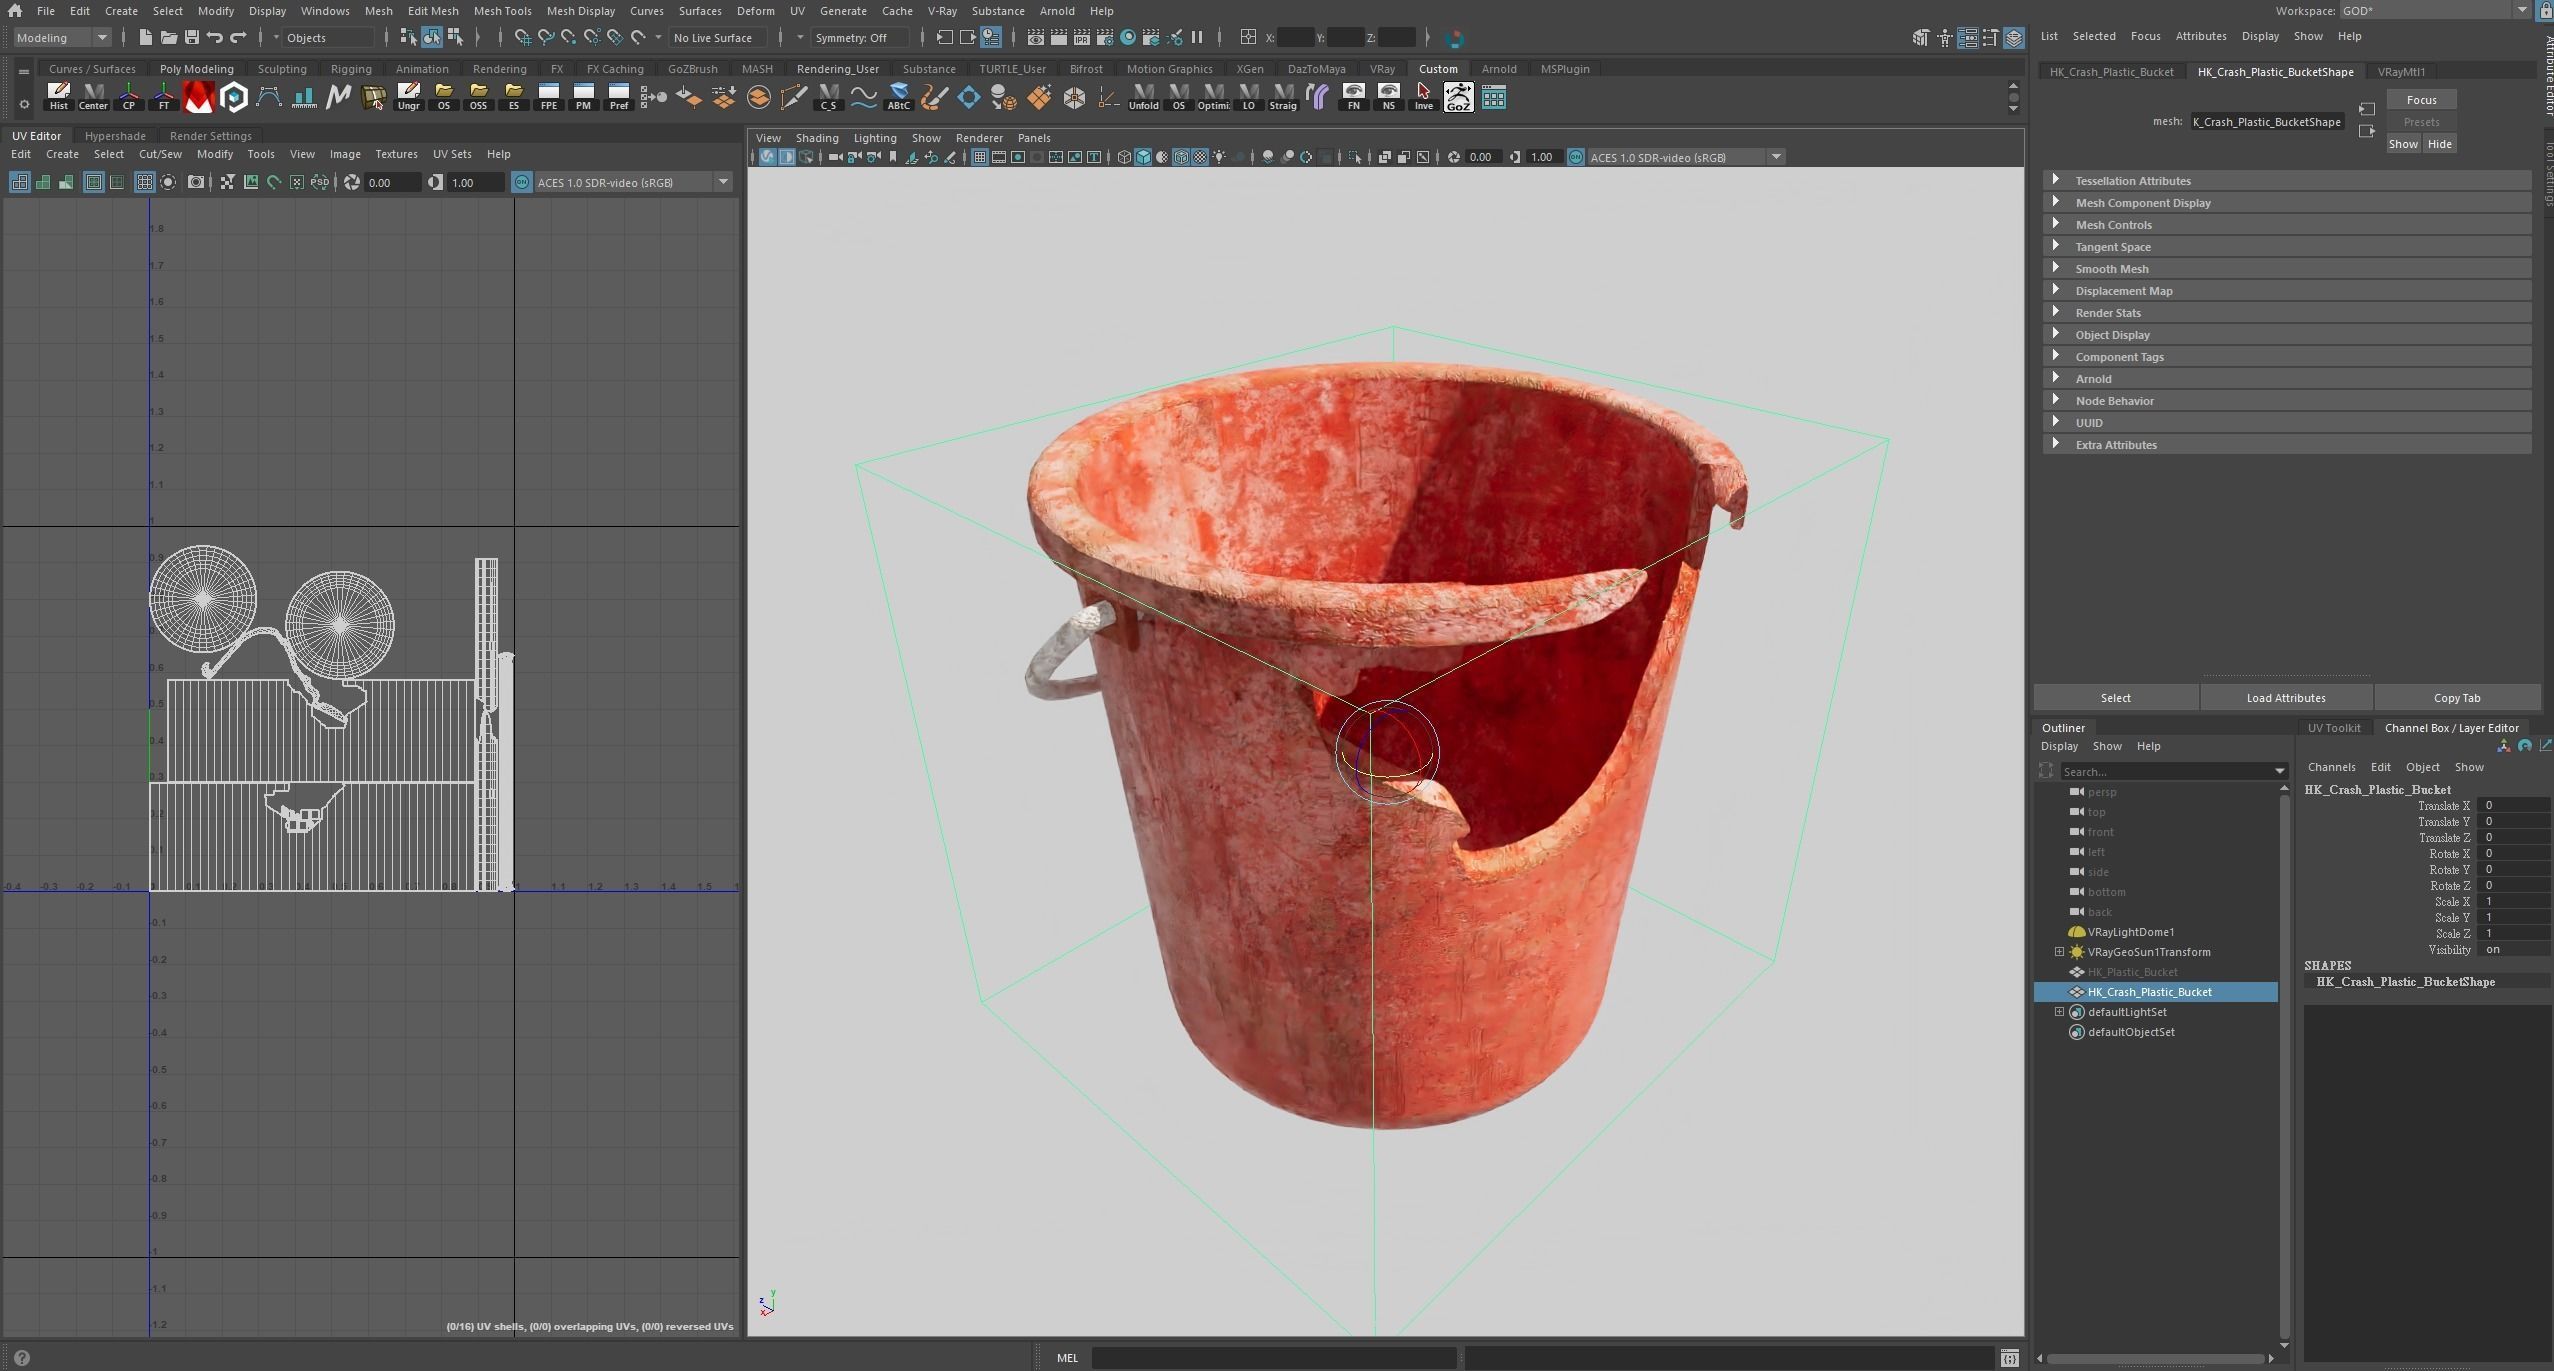2554x1371 pixels.
Task: Pause viewport evaluation with the pause icon
Action: click(1197, 37)
